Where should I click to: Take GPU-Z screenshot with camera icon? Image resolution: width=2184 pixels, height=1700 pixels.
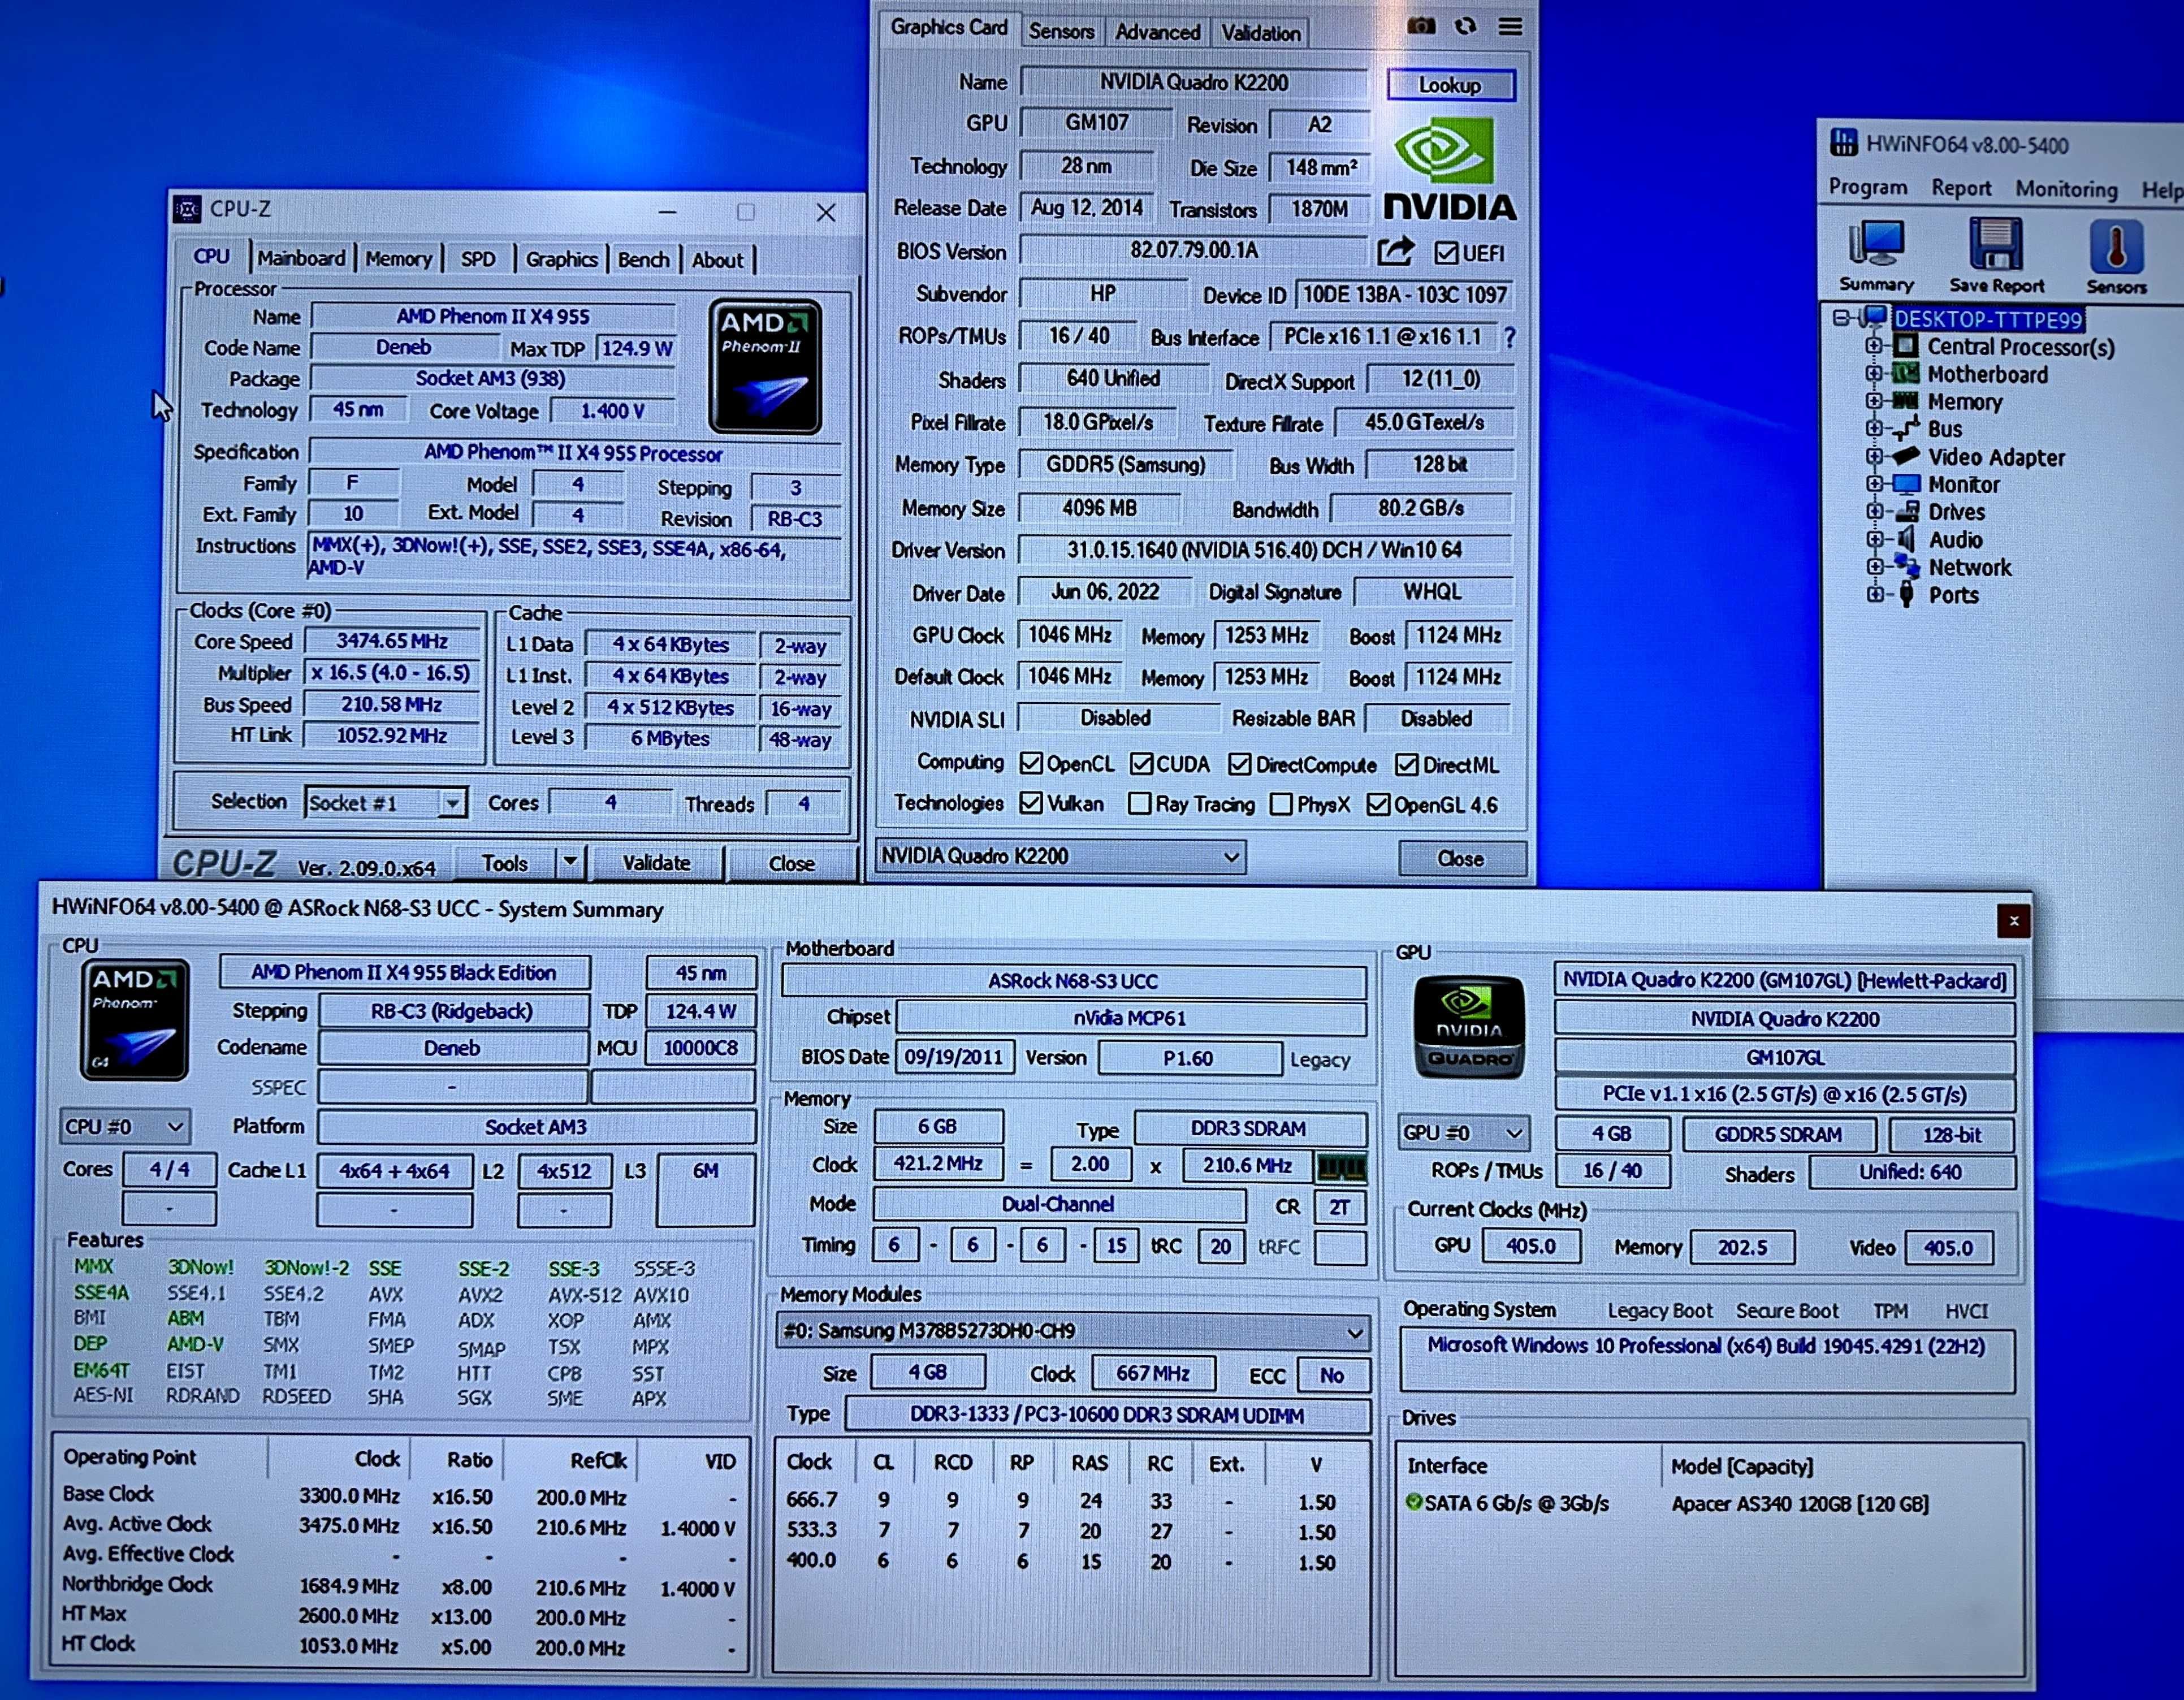[1421, 26]
